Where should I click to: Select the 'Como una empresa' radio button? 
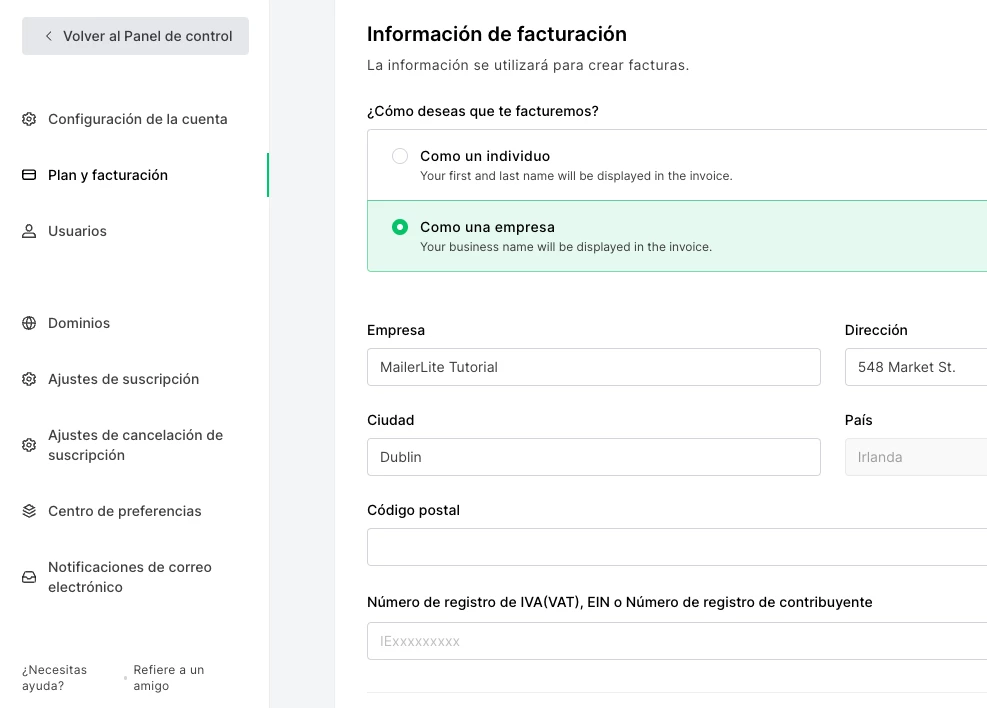[x=400, y=227]
